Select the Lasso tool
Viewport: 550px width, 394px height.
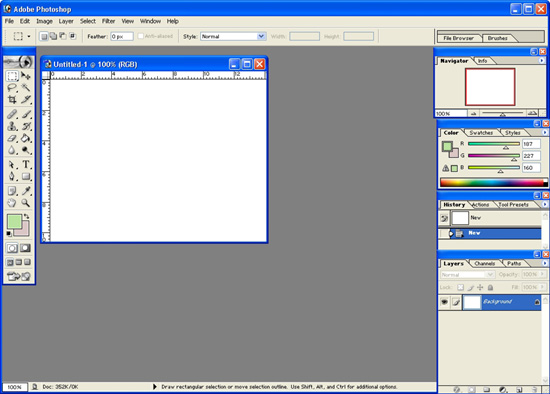pos(12,87)
